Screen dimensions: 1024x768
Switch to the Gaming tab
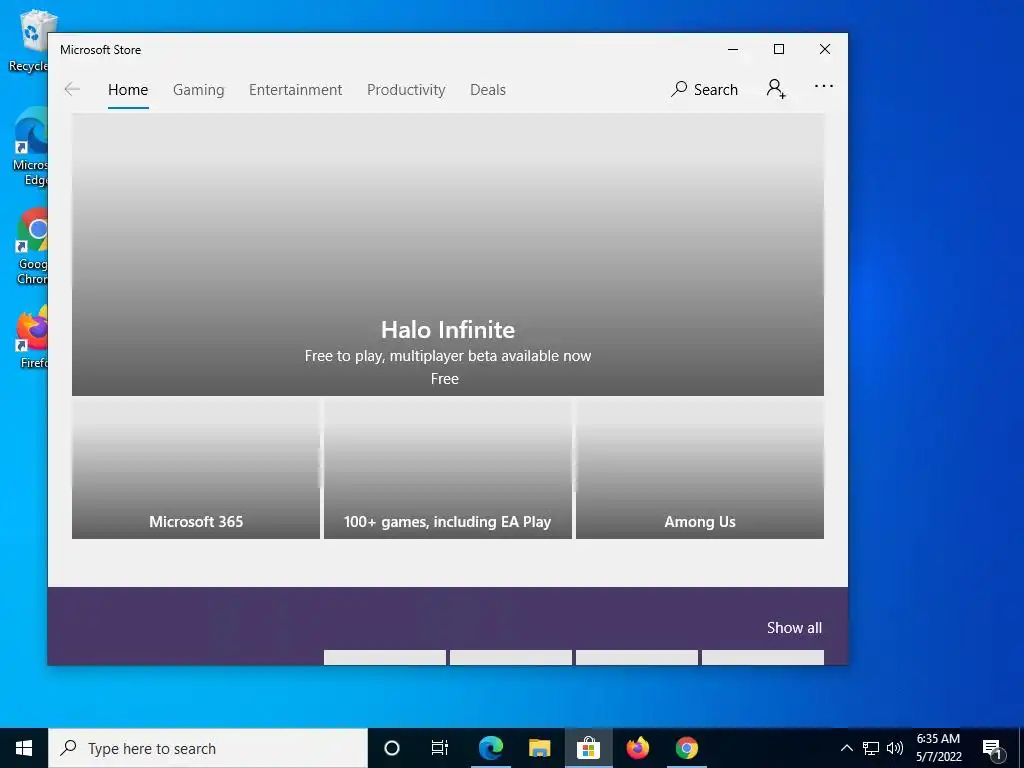pyautogui.click(x=199, y=89)
